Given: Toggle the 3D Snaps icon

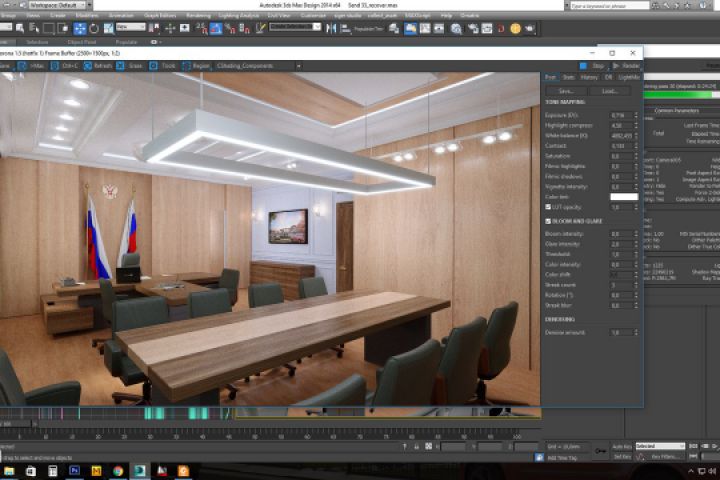Looking at the screenshot, I should 201,28.
